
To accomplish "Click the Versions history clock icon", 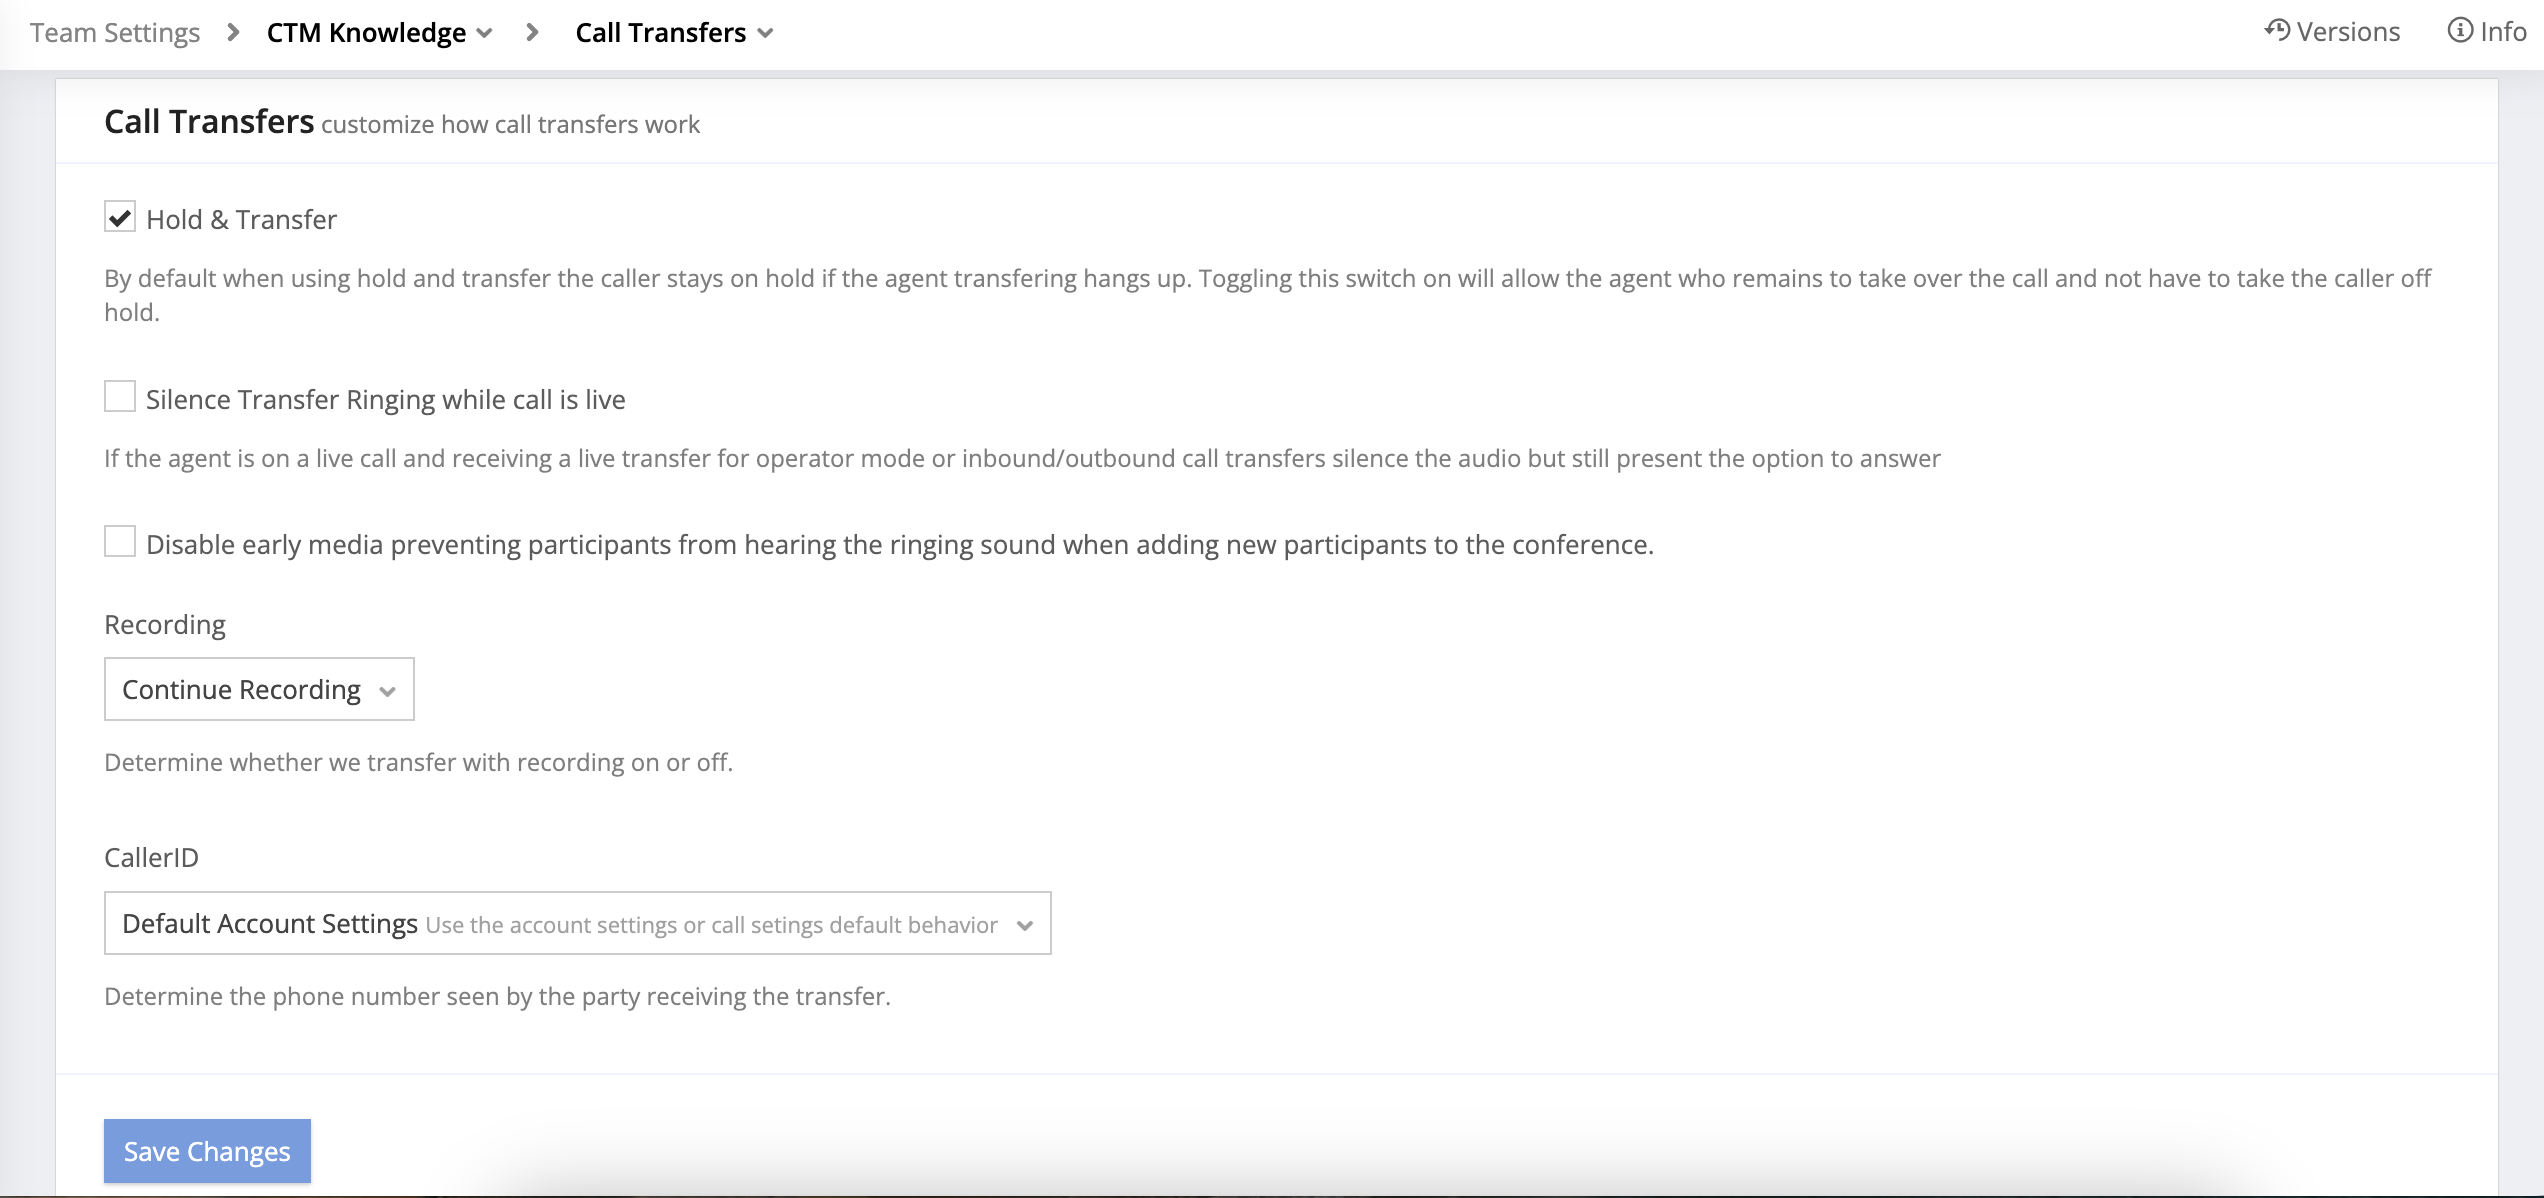I will click(x=2277, y=31).
